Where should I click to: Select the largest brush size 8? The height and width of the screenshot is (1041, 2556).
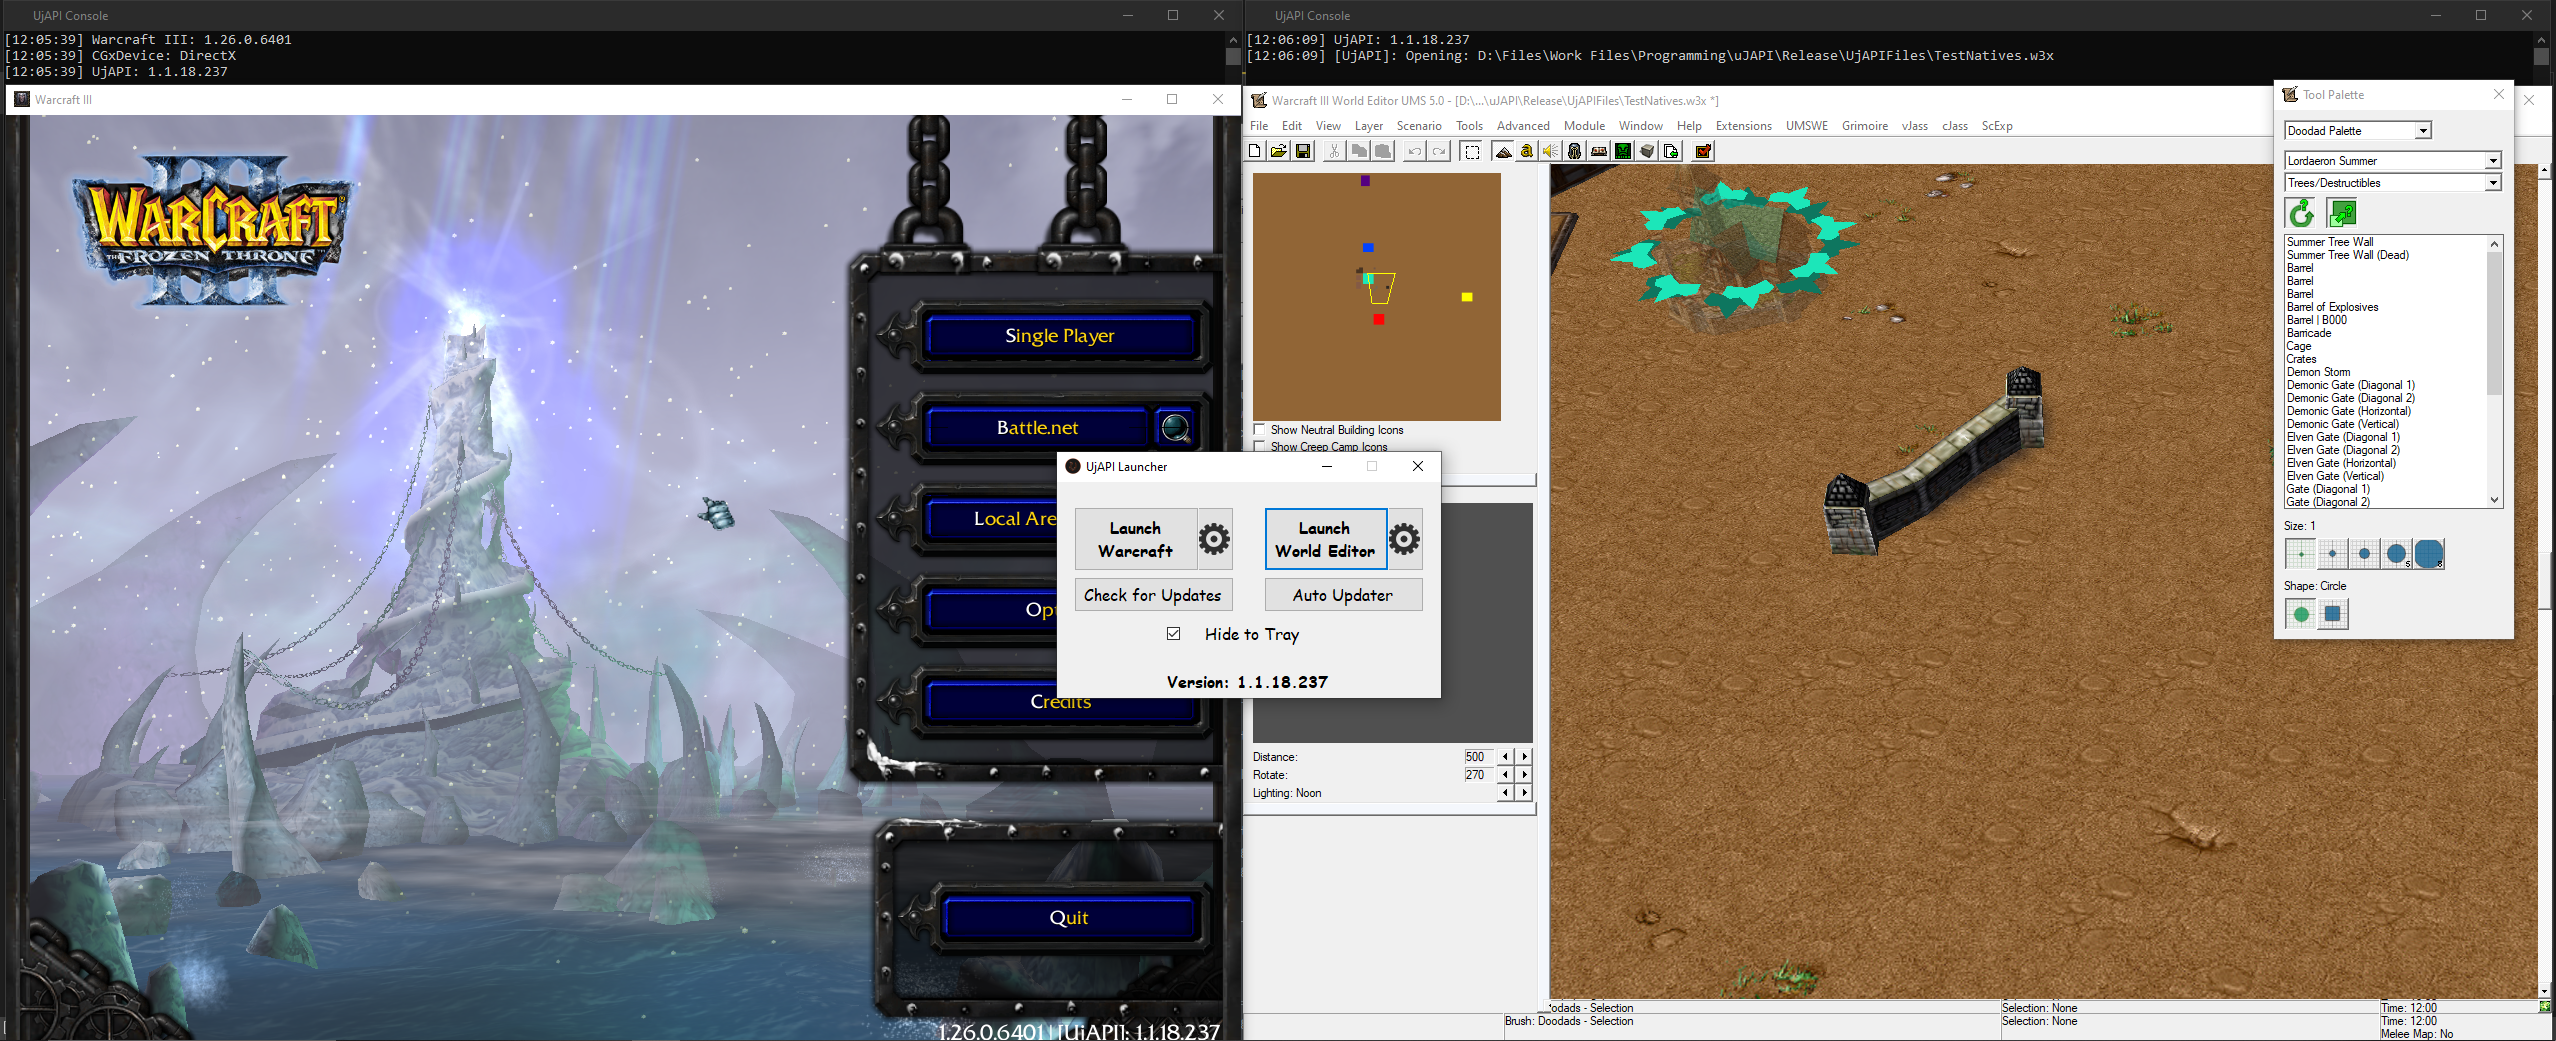(2429, 553)
